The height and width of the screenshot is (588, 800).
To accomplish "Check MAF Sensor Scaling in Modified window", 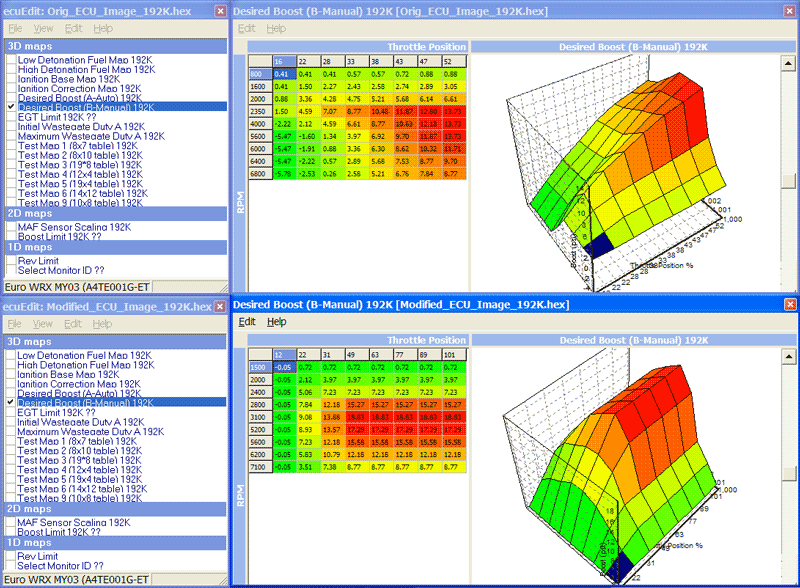I will tap(11, 523).
